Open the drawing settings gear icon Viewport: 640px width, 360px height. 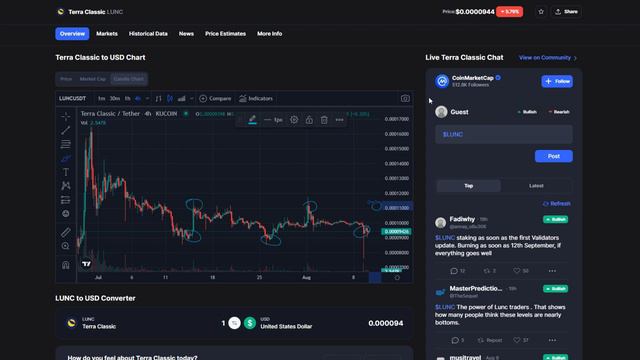coord(294,120)
